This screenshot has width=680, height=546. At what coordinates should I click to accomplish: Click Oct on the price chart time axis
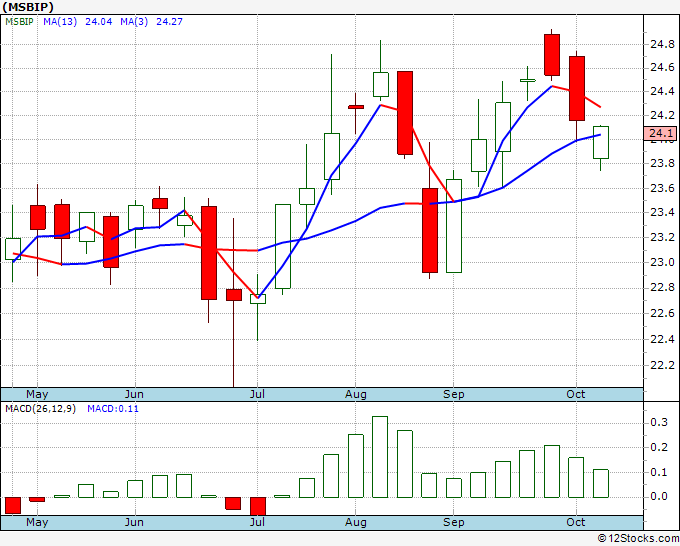point(575,394)
